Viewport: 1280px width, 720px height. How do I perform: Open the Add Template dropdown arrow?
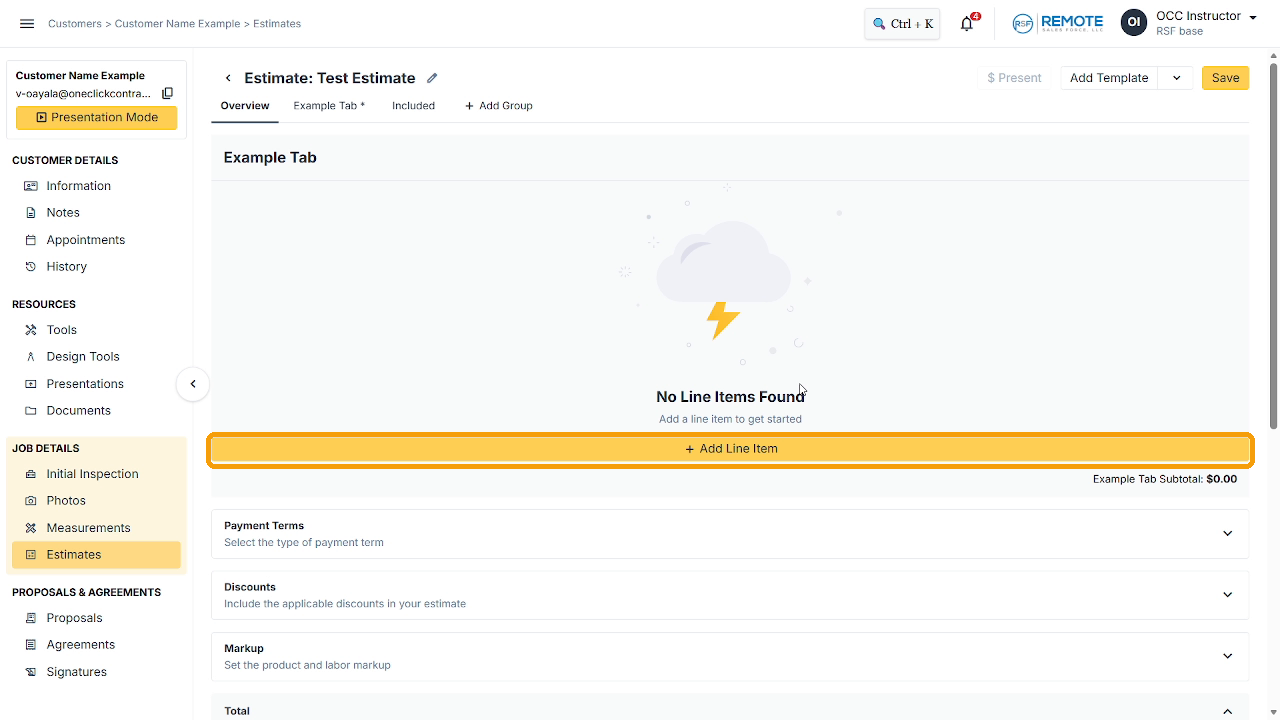pos(1176,78)
